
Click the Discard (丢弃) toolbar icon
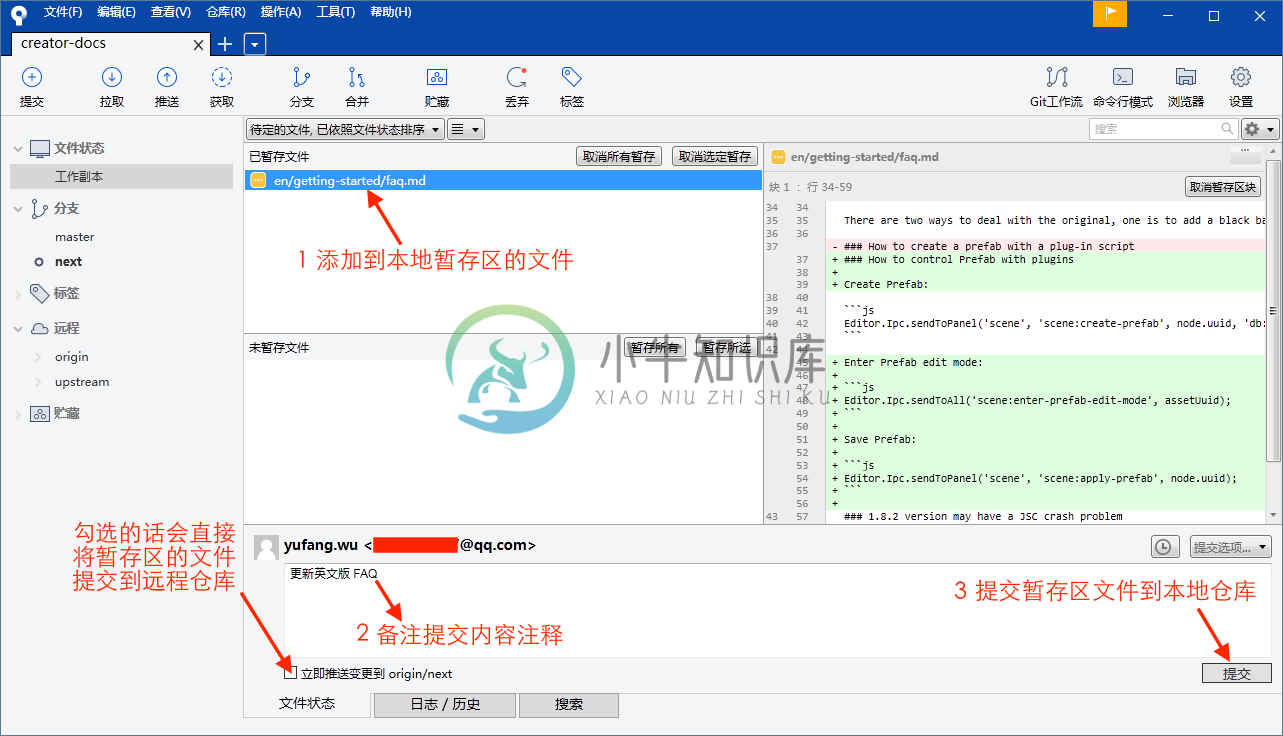(516, 78)
